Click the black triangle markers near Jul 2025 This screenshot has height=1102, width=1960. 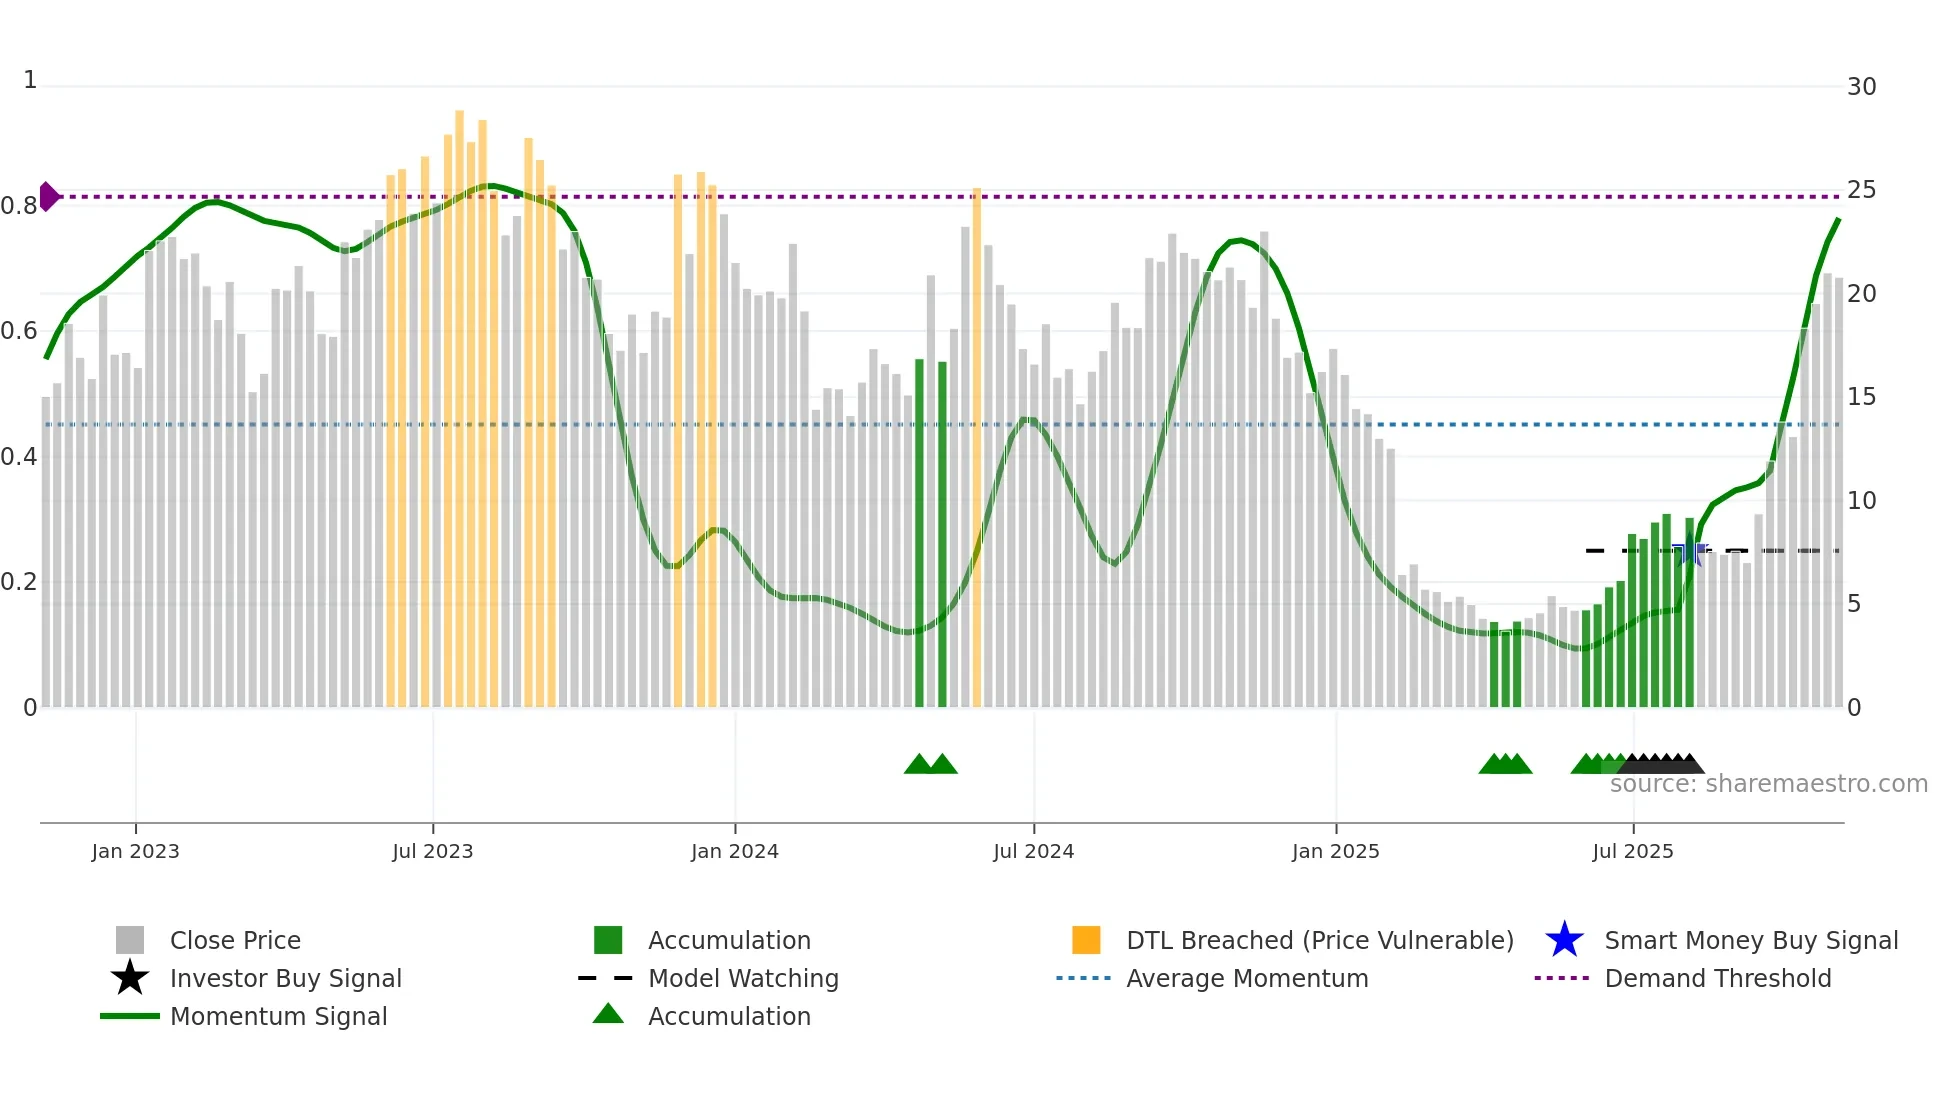point(1660,764)
